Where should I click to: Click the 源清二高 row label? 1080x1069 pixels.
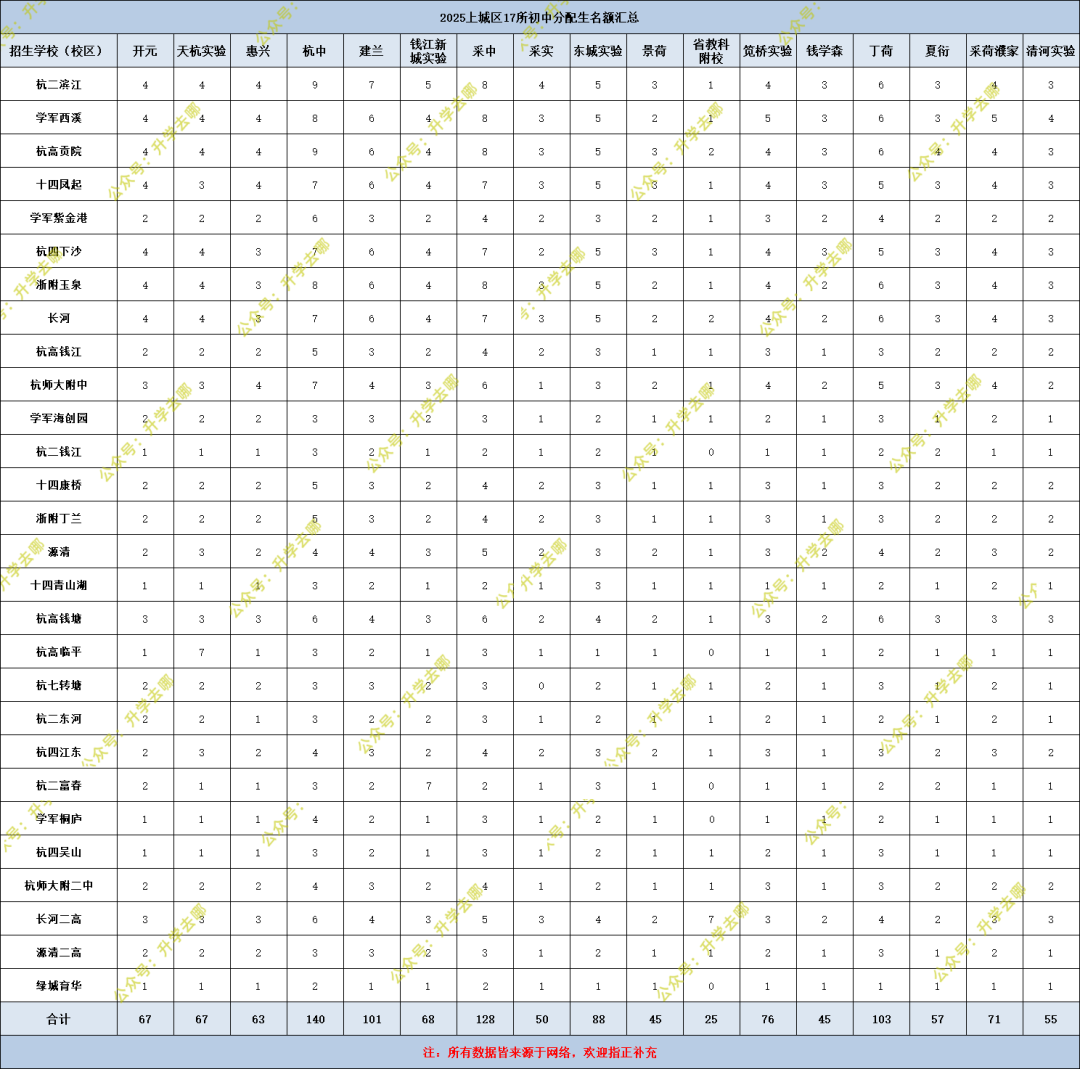pos(59,953)
